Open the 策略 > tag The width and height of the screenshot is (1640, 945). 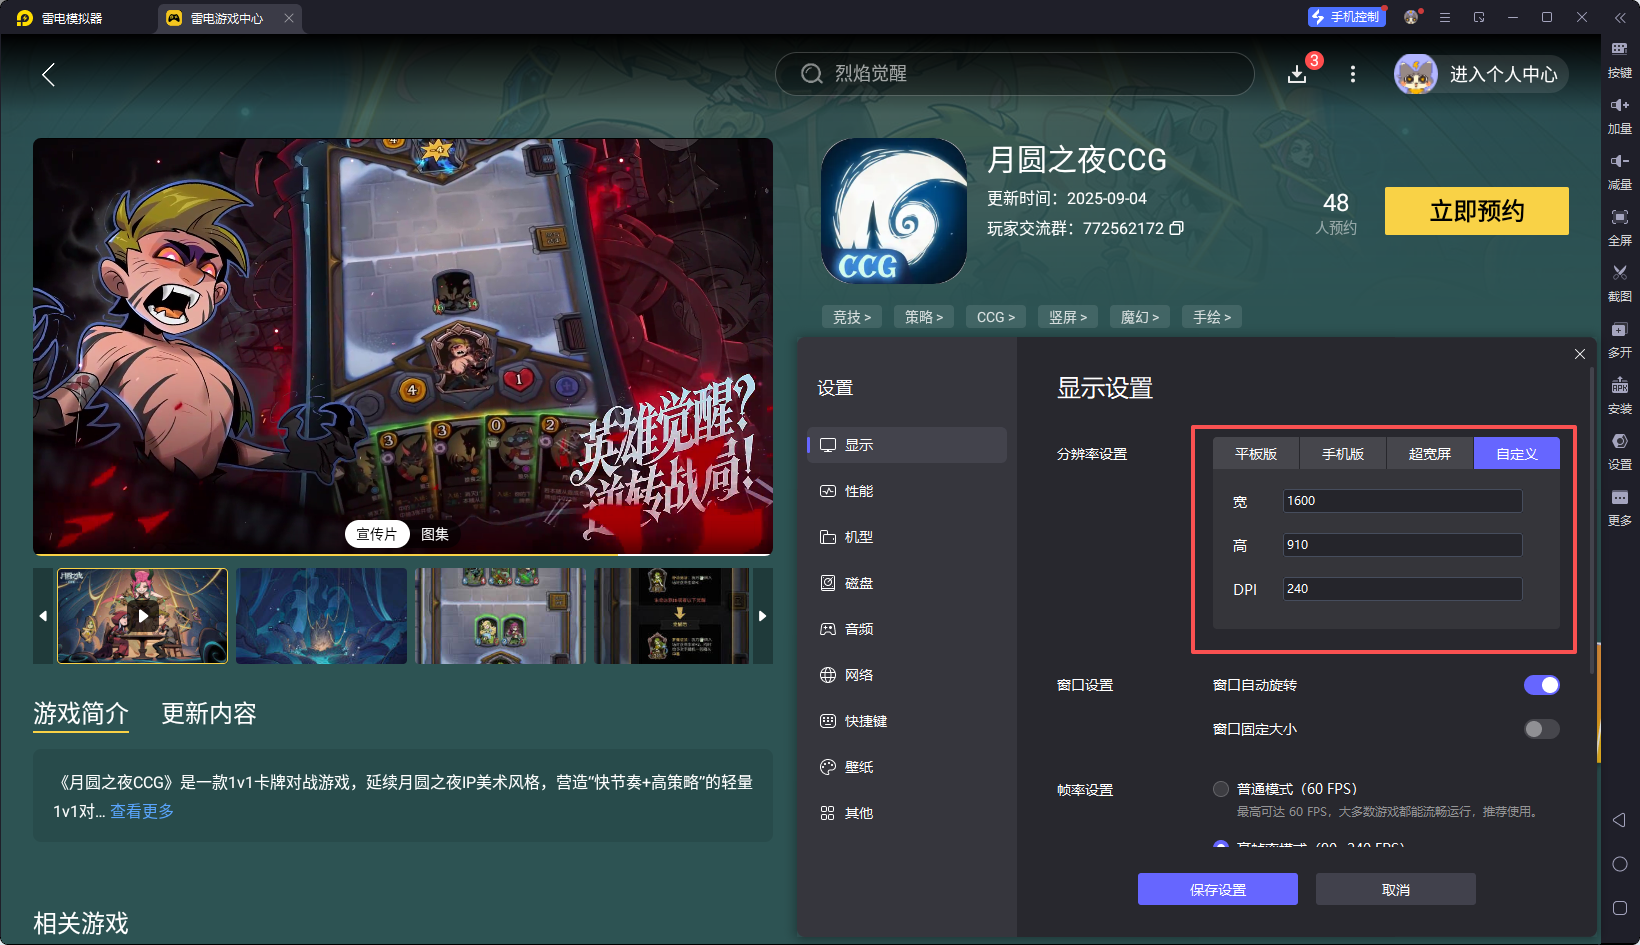[924, 317]
